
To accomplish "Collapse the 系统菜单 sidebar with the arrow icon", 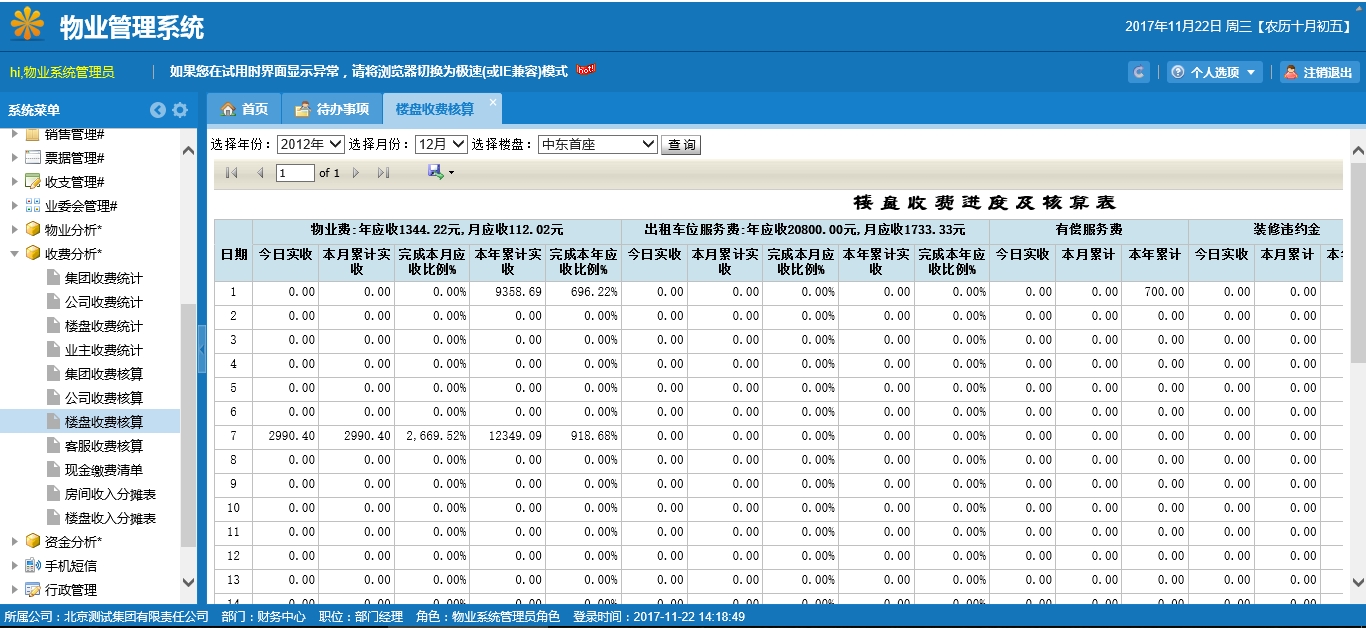I will (157, 110).
